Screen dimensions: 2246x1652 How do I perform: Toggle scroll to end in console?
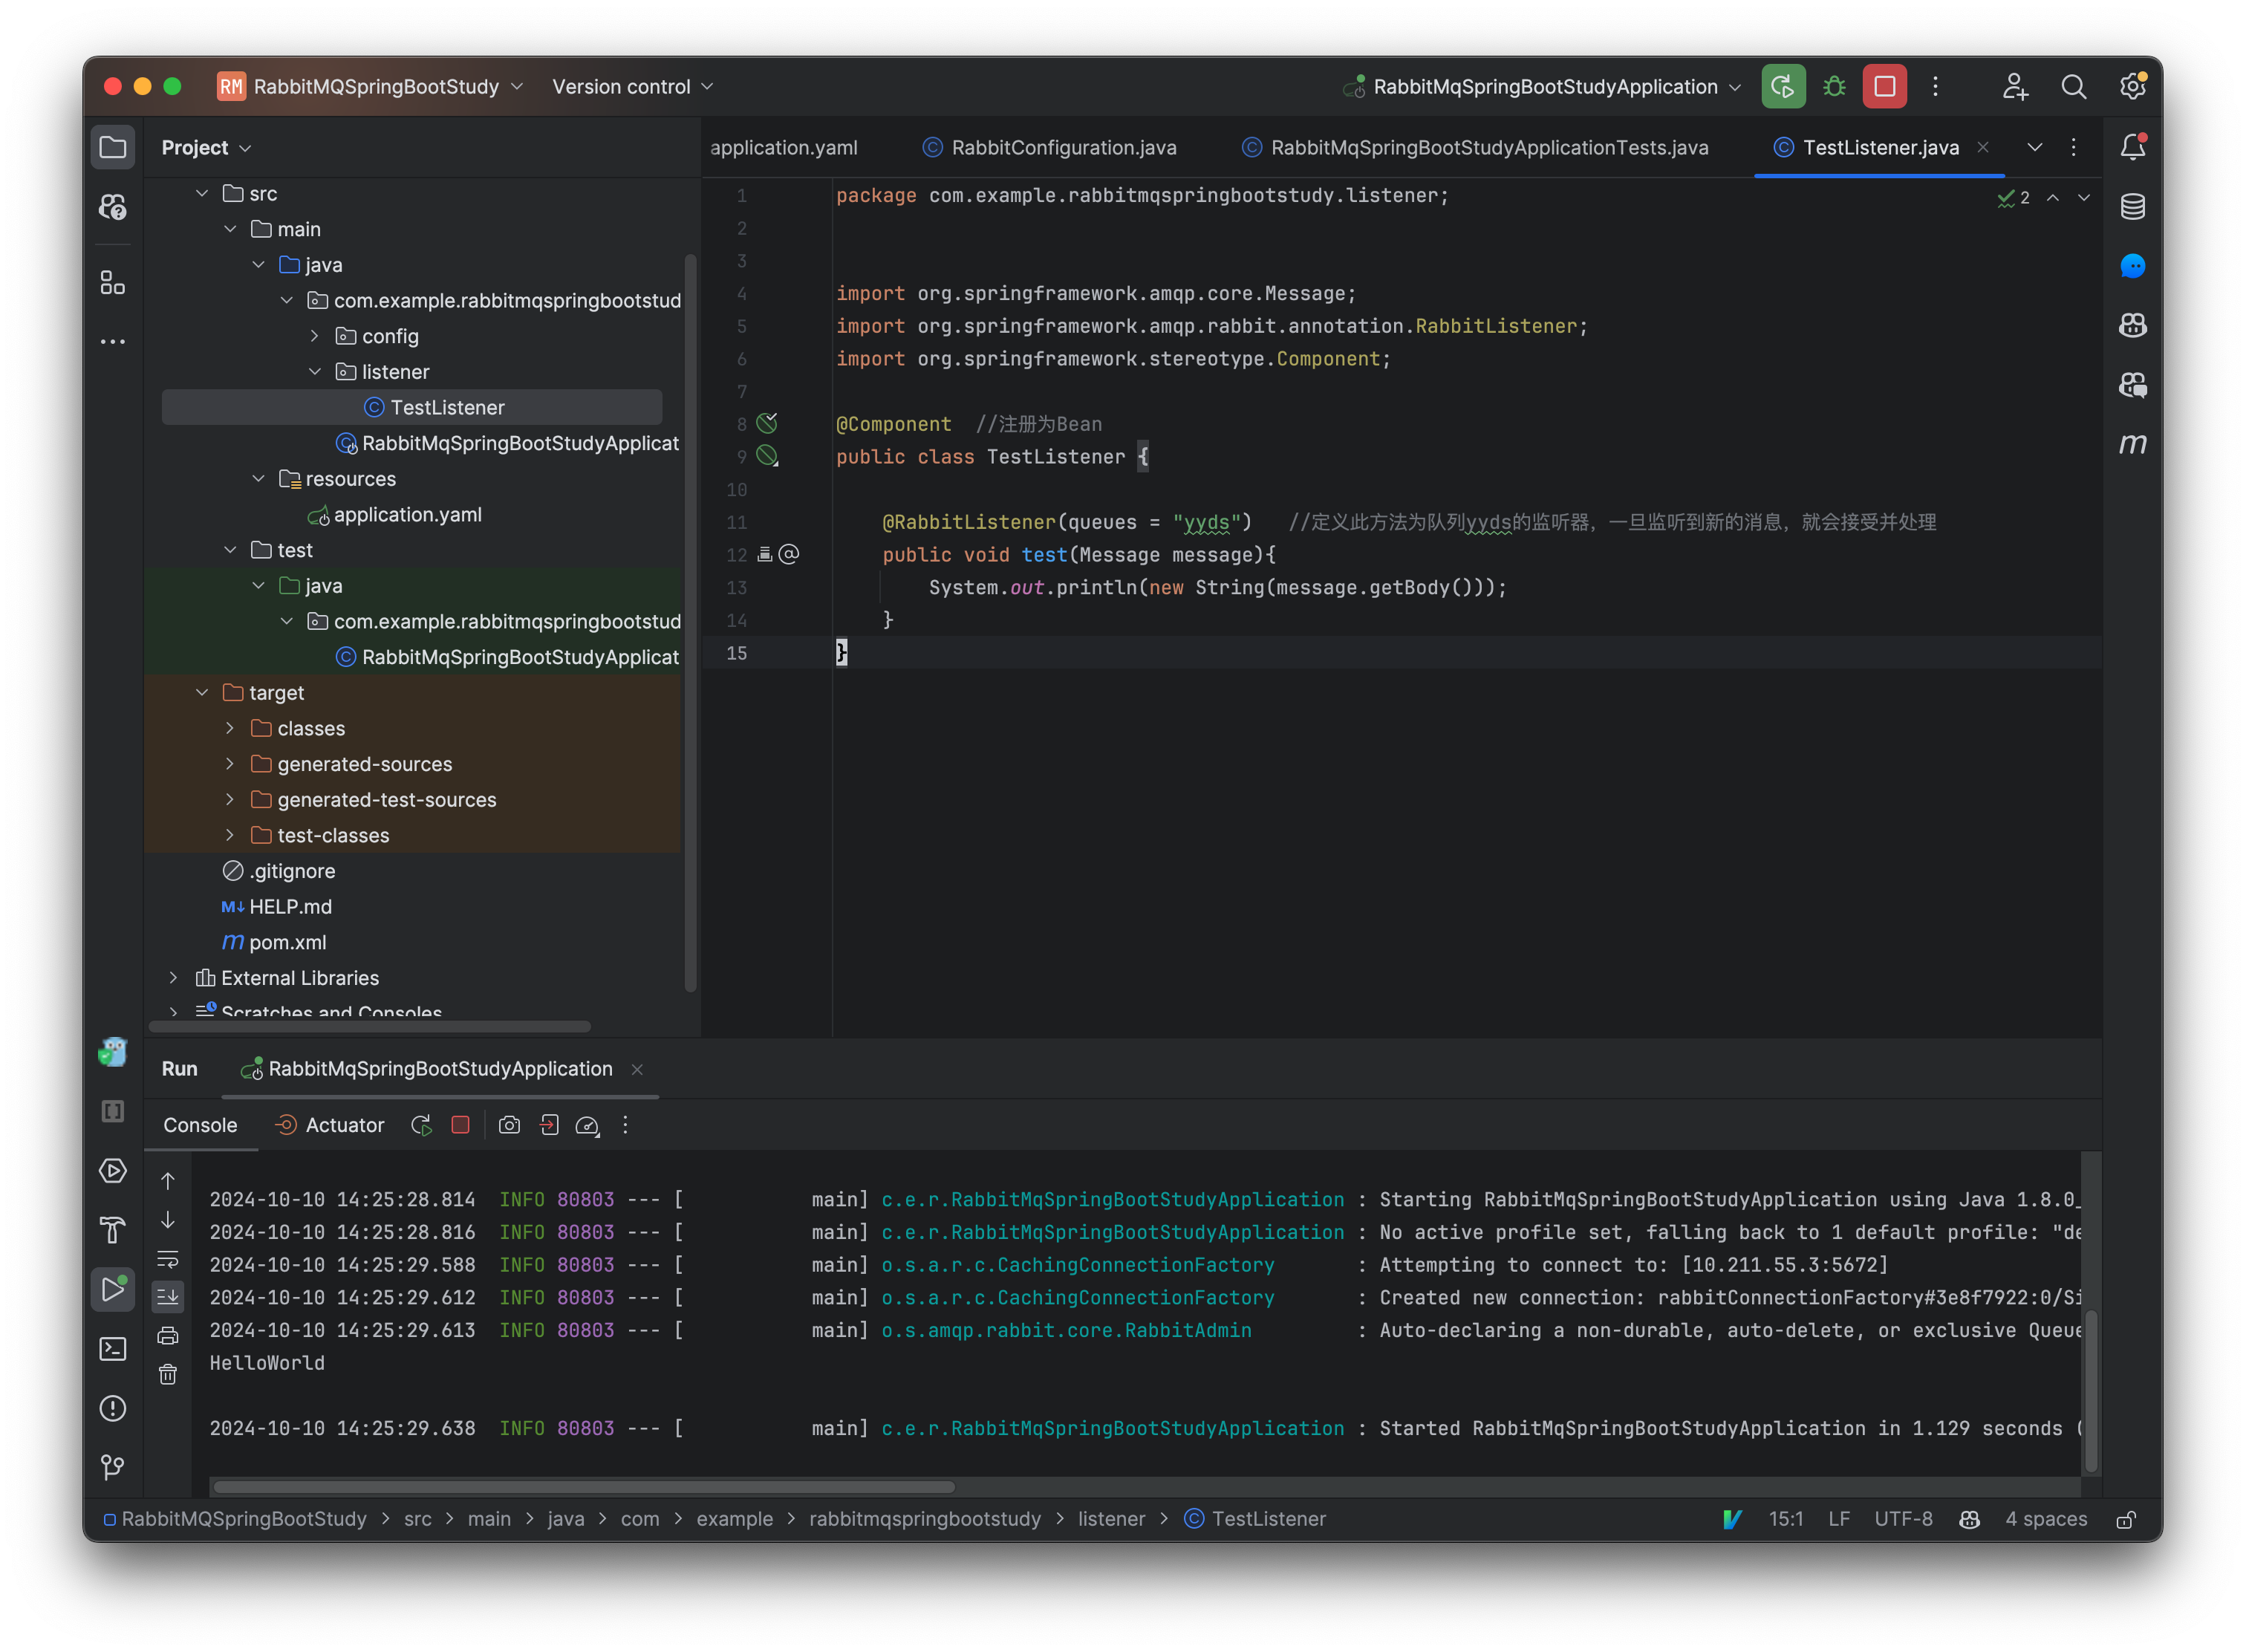pyautogui.click(x=168, y=1297)
